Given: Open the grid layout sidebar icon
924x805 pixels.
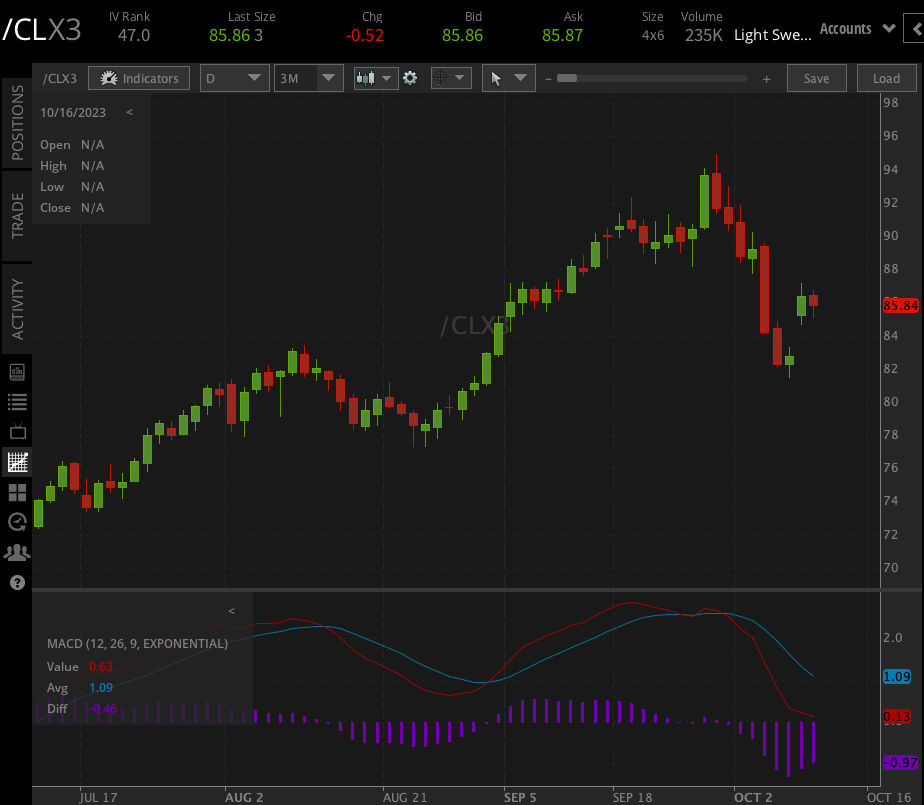Looking at the screenshot, I should (16, 492).
